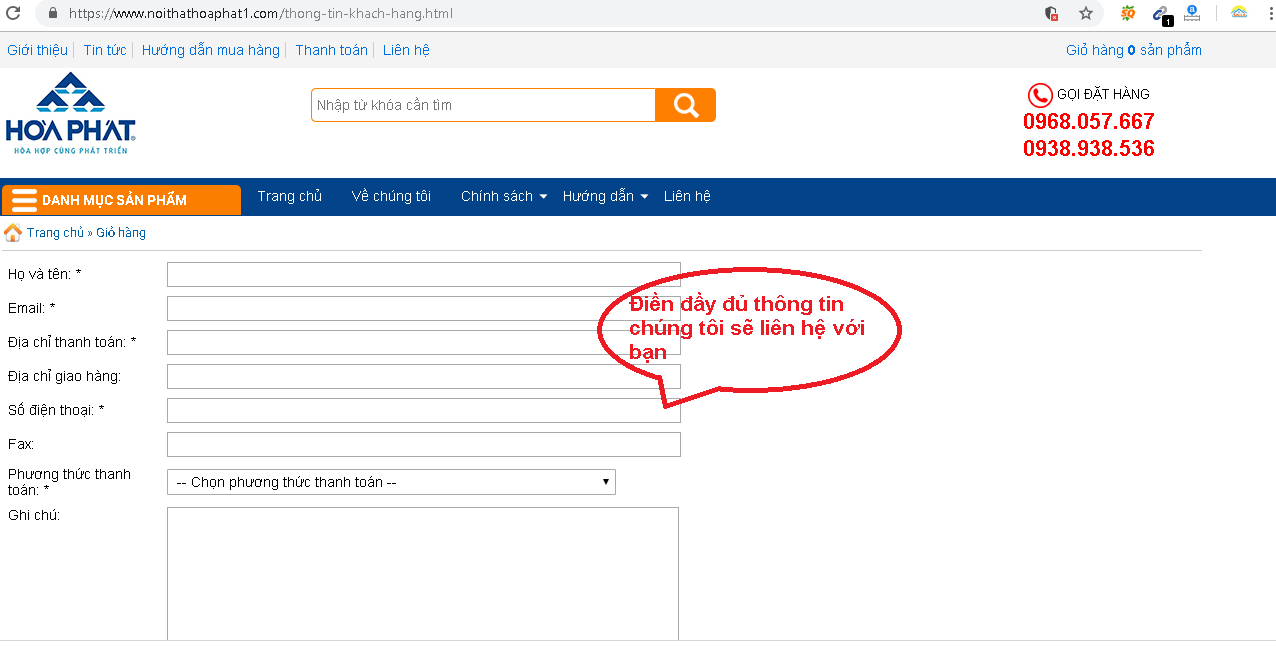This screenshot has width=1276, height=646.
Task: Focus the Email text field
Action: (x=423, y=309)
